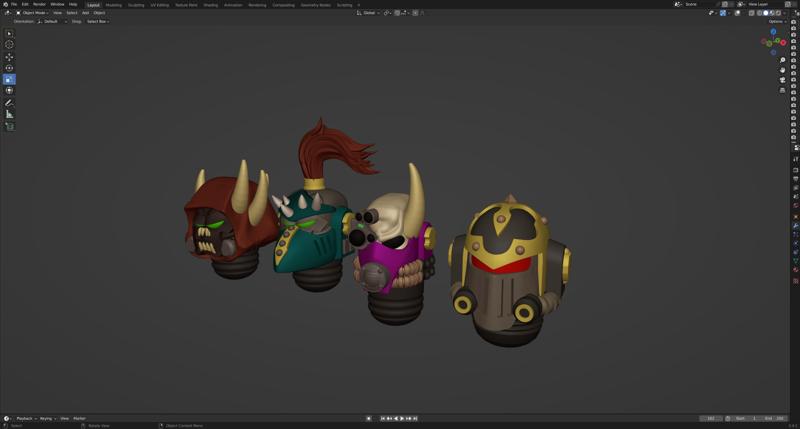The height and width of the screenshot is (429, 800).
Task: Activate the Rotate tool
Action: [10, 68]
